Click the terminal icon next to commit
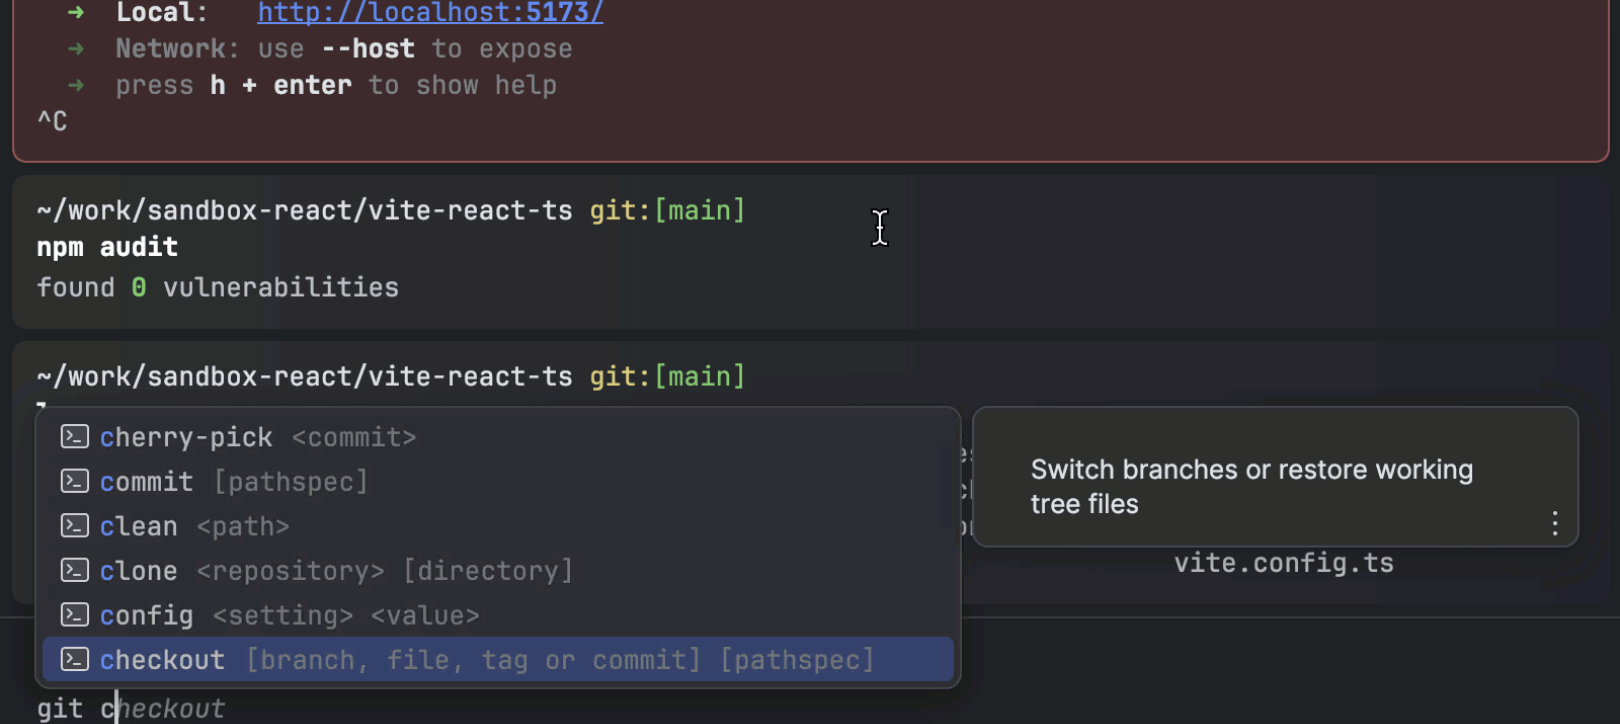The image size is (1620, 724). pyautogui.click(x=75, y=481)
